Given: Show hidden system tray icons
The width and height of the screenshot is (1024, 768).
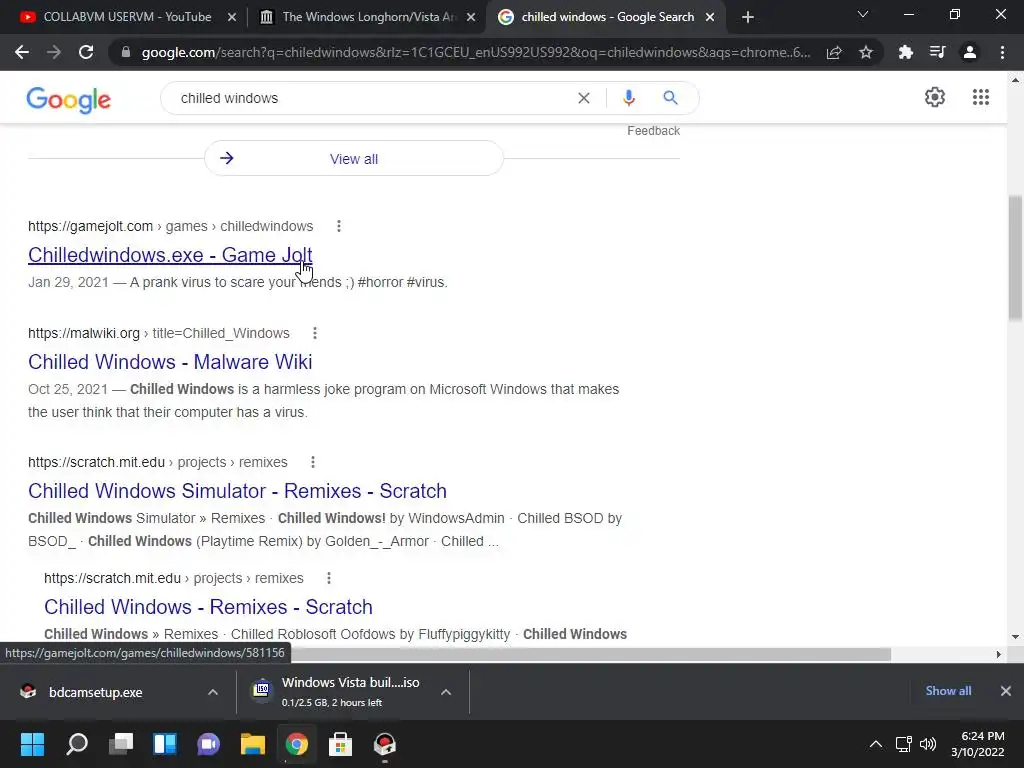Looking at the screenshot, I should pyautogui.click(x=876, y=744).
